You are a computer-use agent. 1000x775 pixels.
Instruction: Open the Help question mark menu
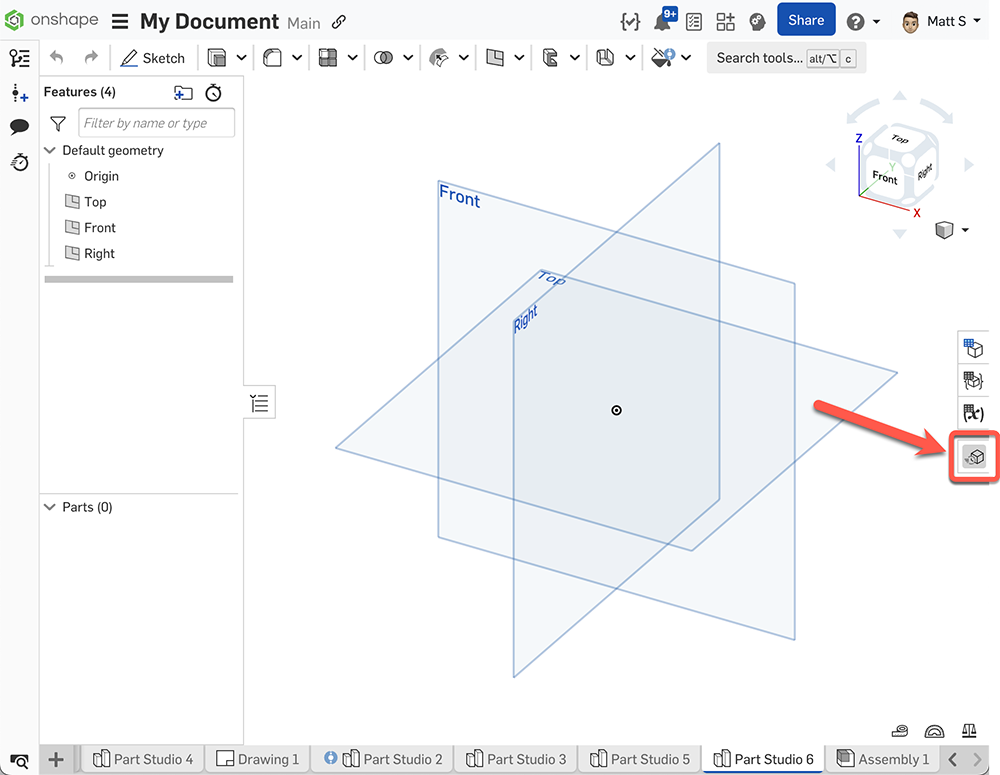click(x=863, y=22)
